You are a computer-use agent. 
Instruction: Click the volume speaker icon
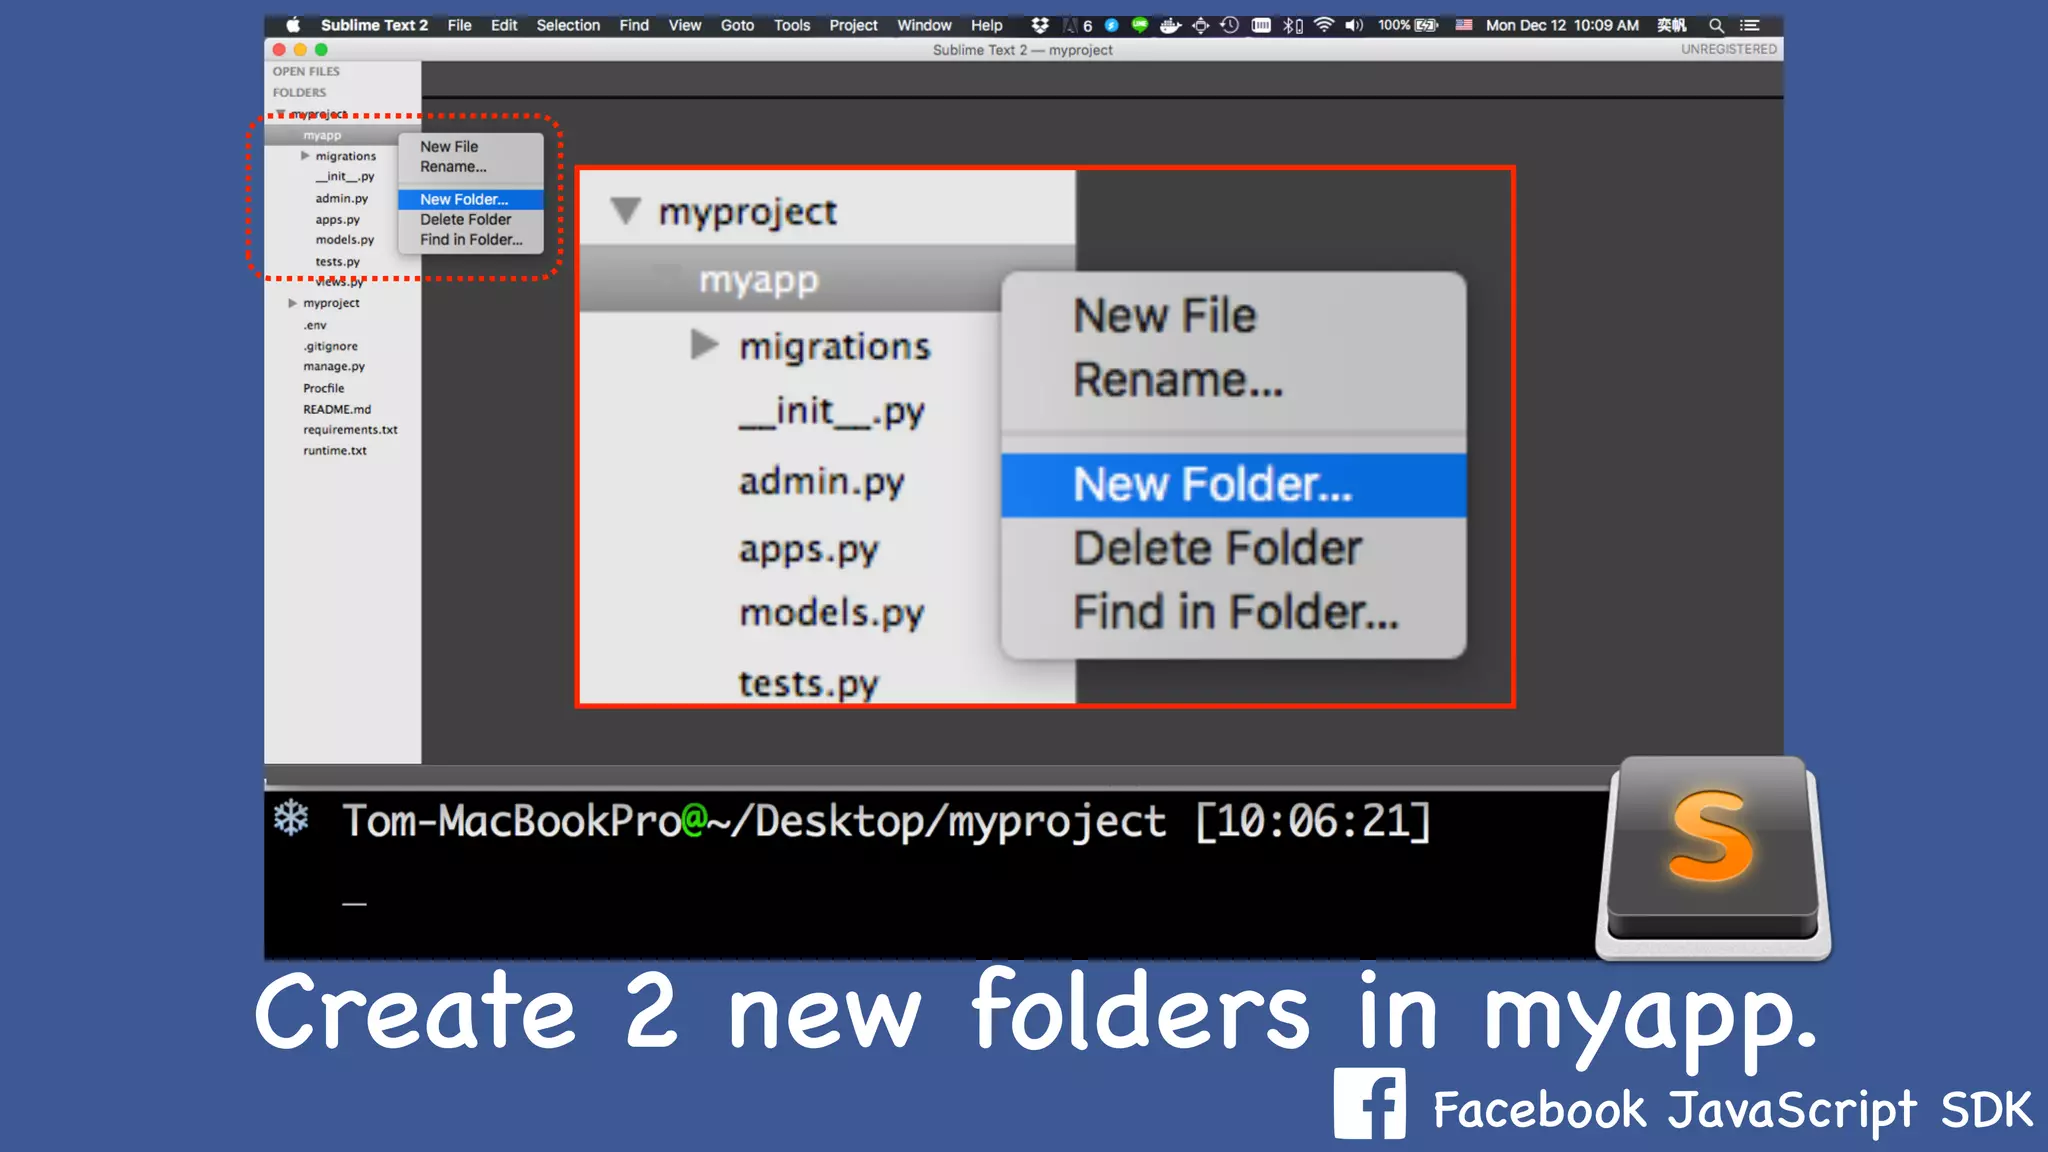(x=1354, y=25)
